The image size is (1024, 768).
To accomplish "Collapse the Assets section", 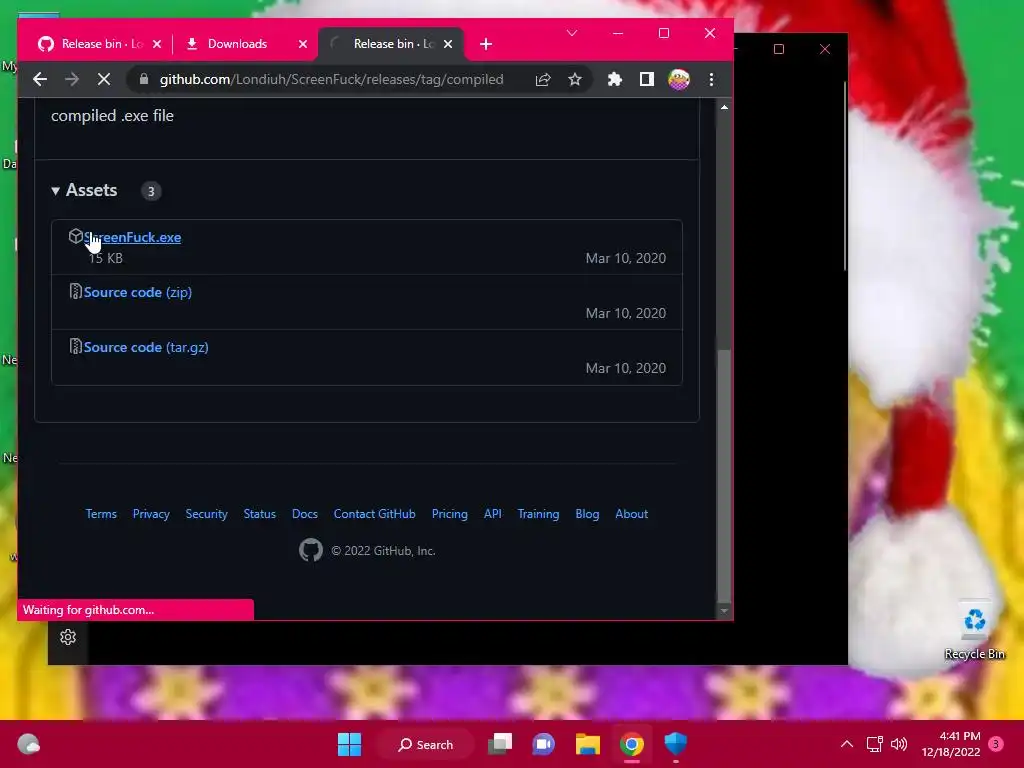I will point(84,190).
